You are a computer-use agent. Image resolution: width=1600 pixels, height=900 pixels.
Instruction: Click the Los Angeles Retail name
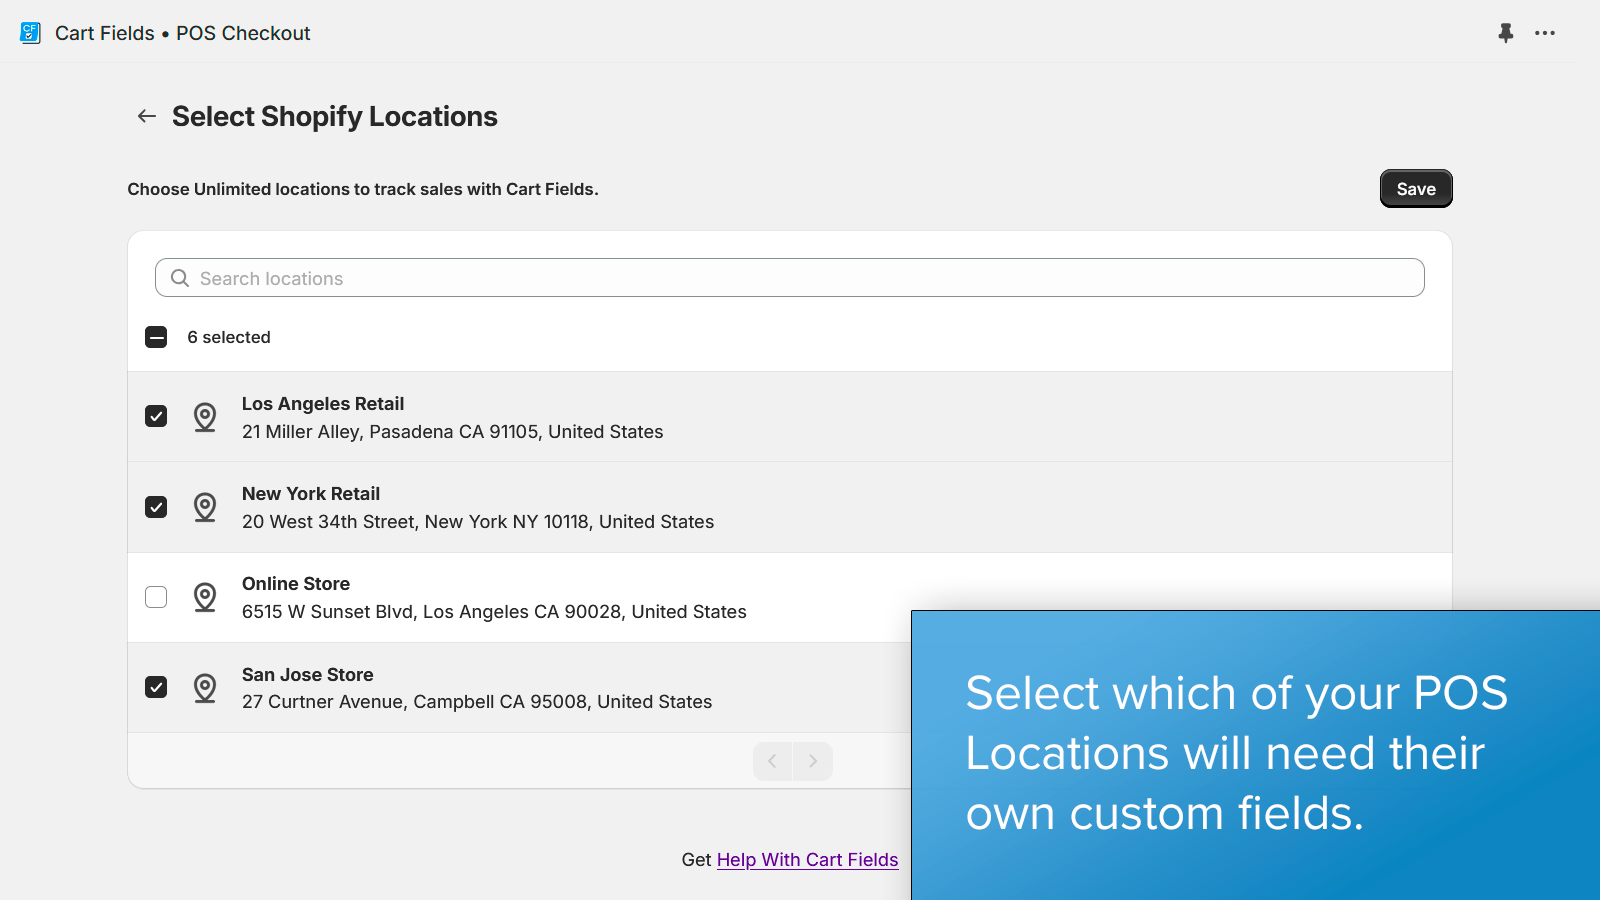point(323,404)
